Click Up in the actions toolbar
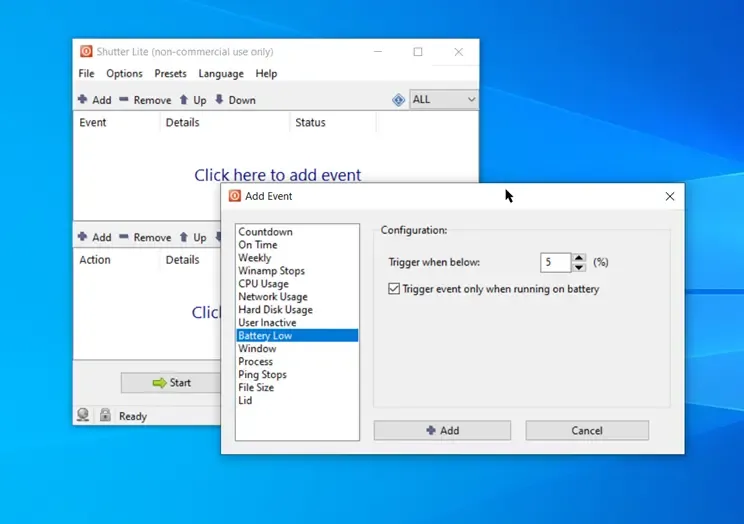The image size is (744, 524). click(x=193, y=237)
